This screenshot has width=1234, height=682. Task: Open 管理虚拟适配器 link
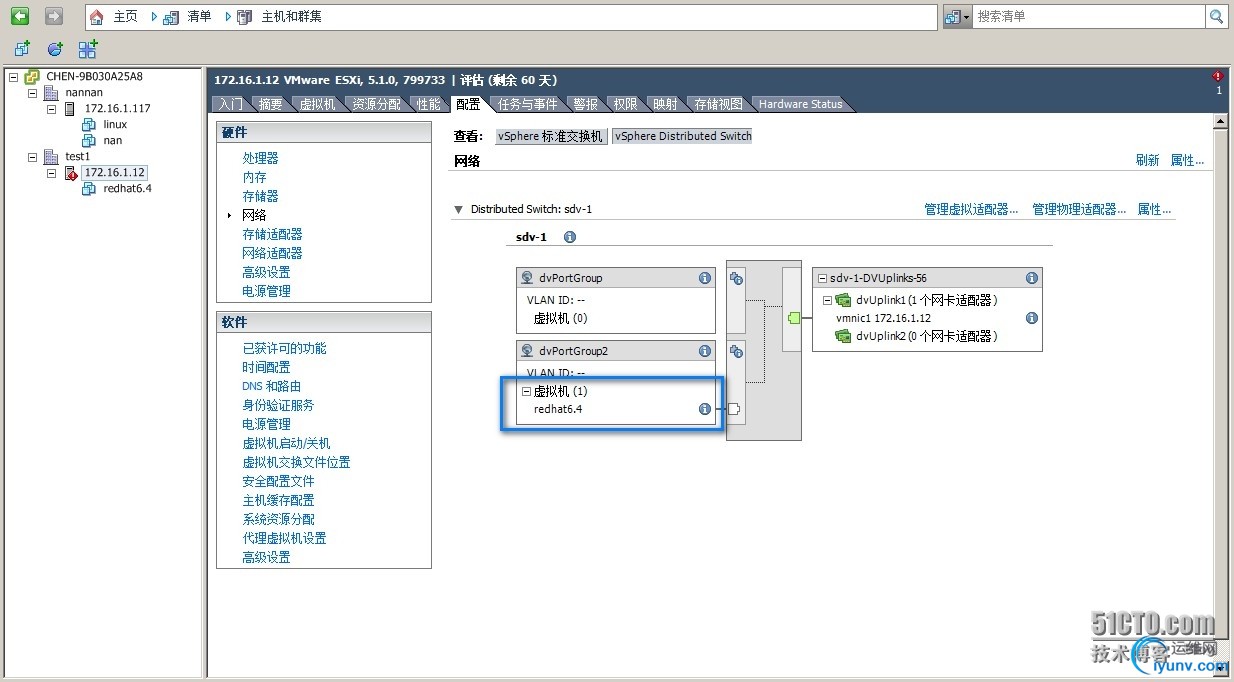tap(971, 209)
